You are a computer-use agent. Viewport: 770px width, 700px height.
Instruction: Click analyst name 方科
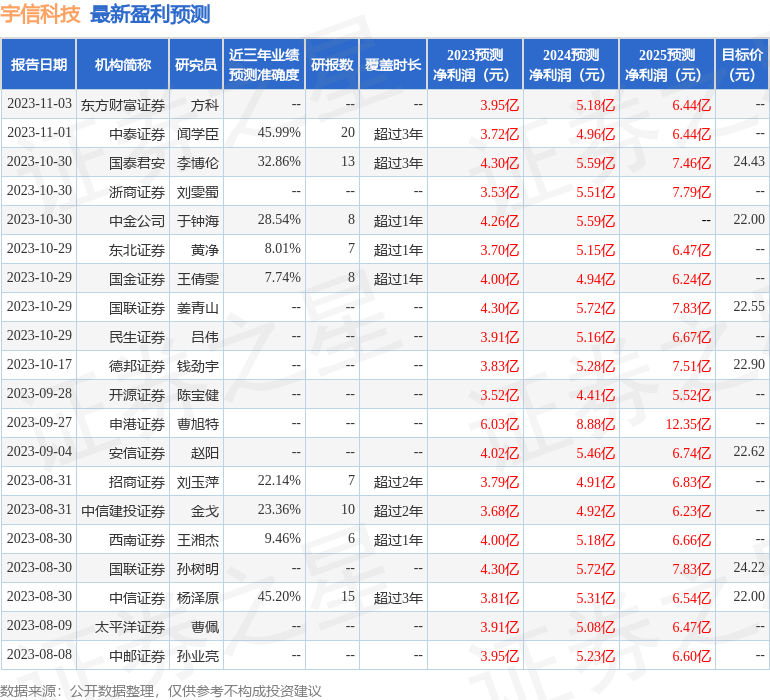pyautogui.click(x=205, y=105)
